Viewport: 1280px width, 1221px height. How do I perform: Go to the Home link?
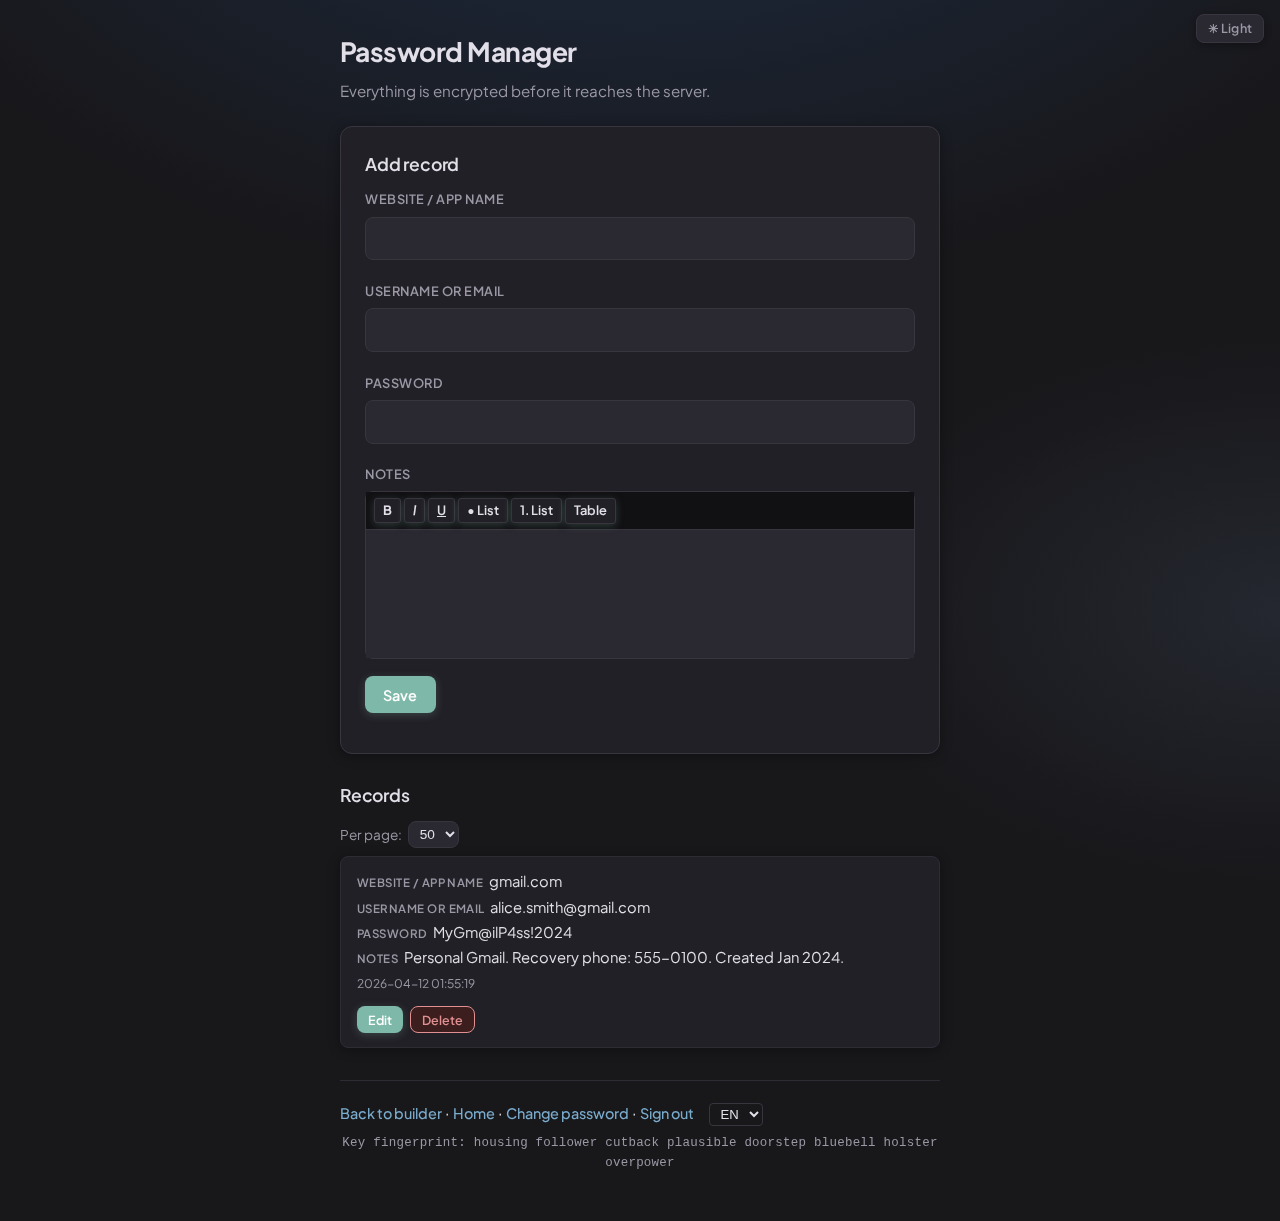click(x=474, y=1114)
